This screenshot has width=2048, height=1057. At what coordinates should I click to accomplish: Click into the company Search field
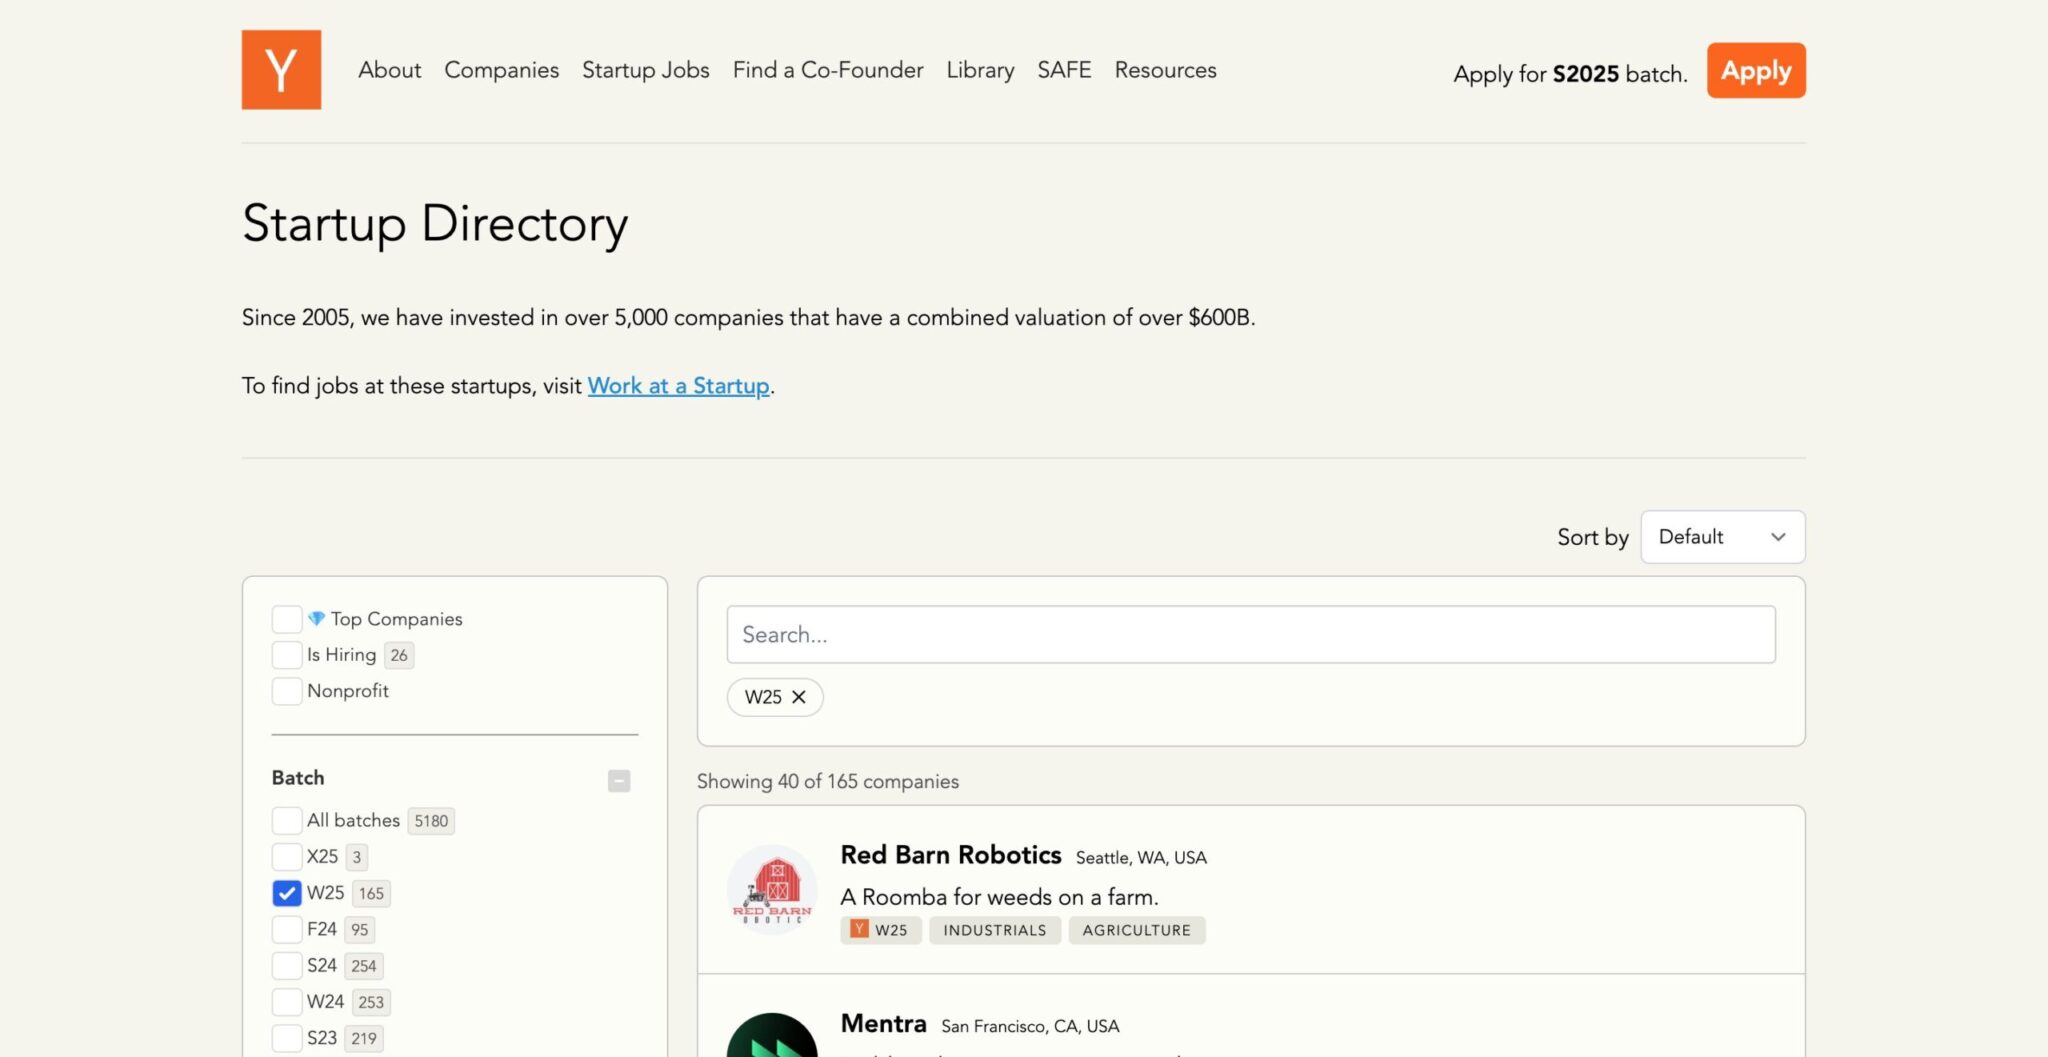tap(1250, 634)
